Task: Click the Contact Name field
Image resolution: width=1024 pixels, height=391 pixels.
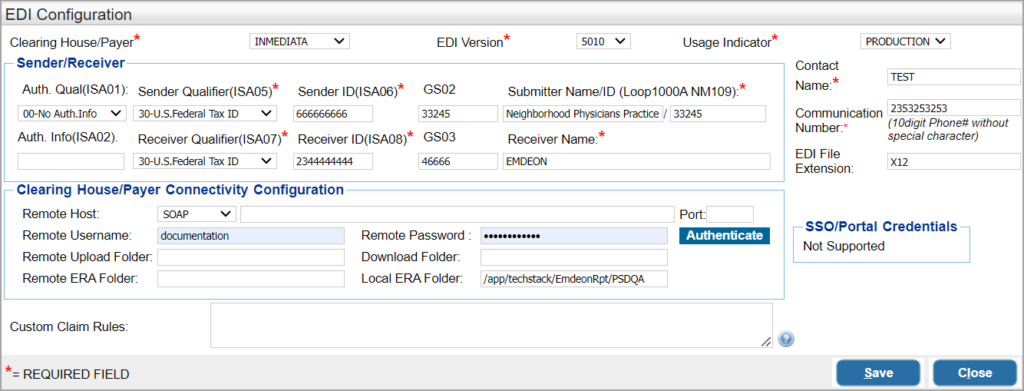Action: [x=953, y=76]
